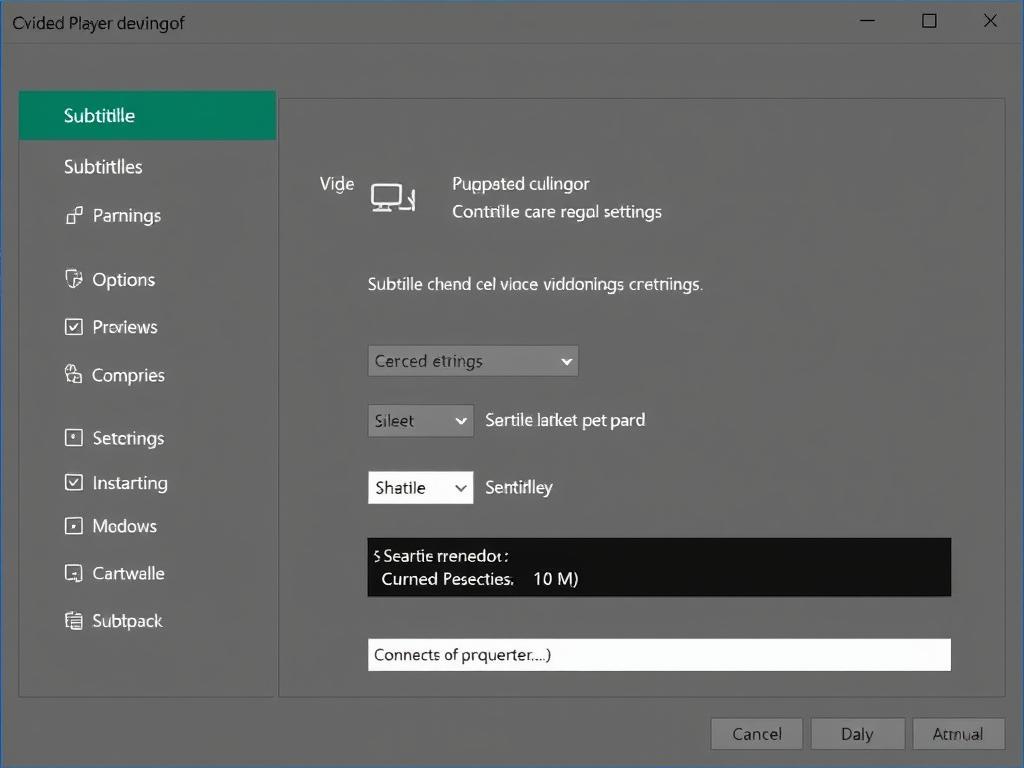This screenshot has width=1024, height=768.
Task: Click the Cartwalle sidebar icon
Action: [x=74, y=573]
